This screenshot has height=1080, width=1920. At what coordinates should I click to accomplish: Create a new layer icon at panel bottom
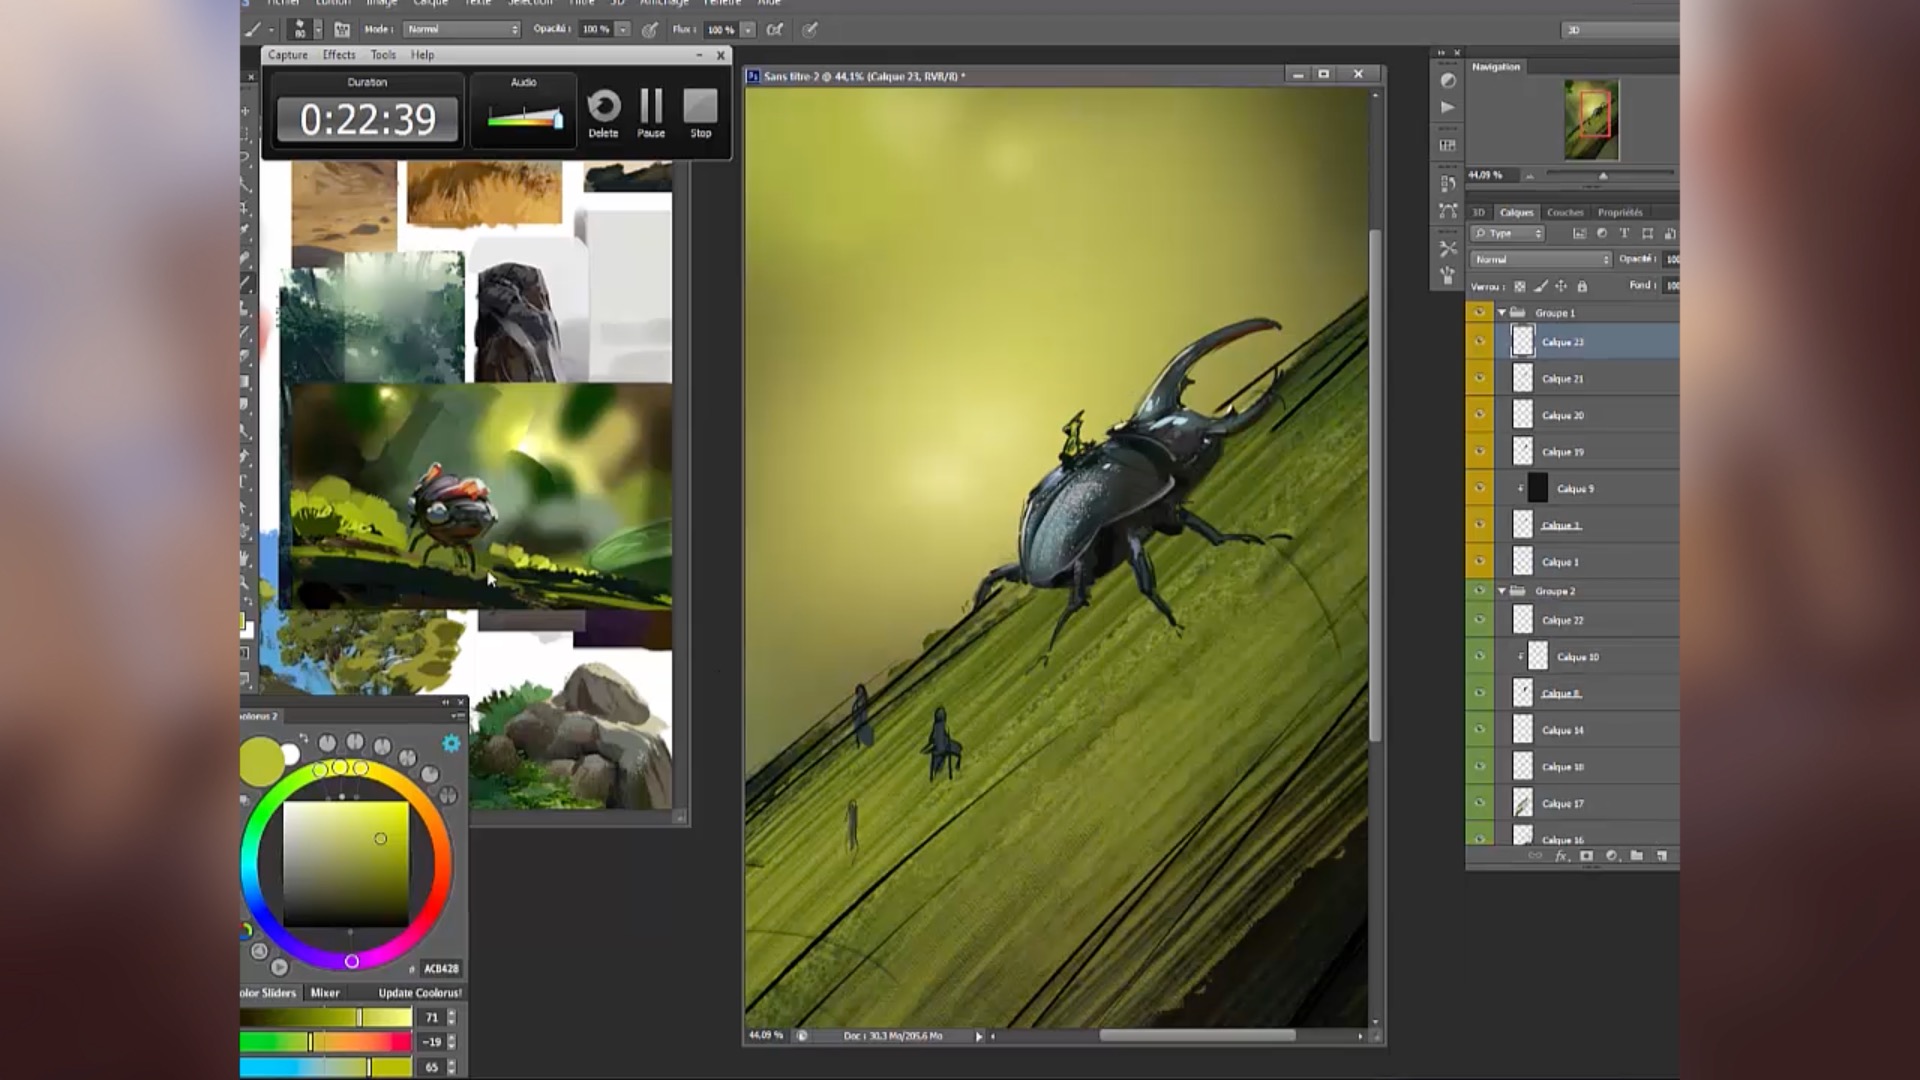(1662, 856)
